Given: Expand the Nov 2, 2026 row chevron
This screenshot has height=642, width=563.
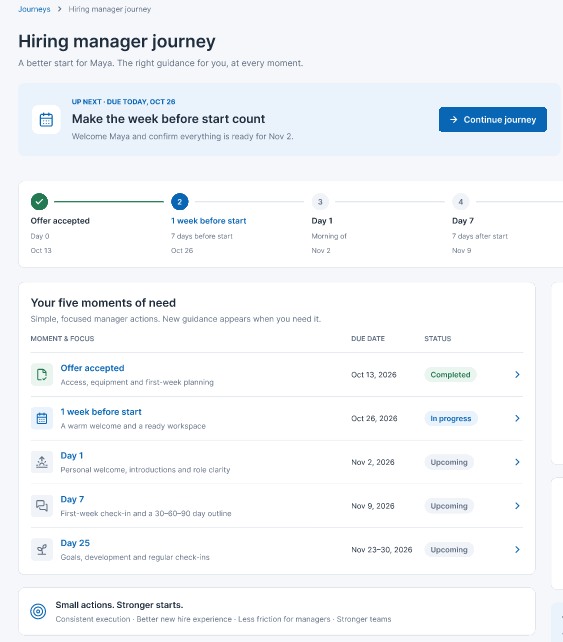Looking at the screenshot, I should coord(517,462).
